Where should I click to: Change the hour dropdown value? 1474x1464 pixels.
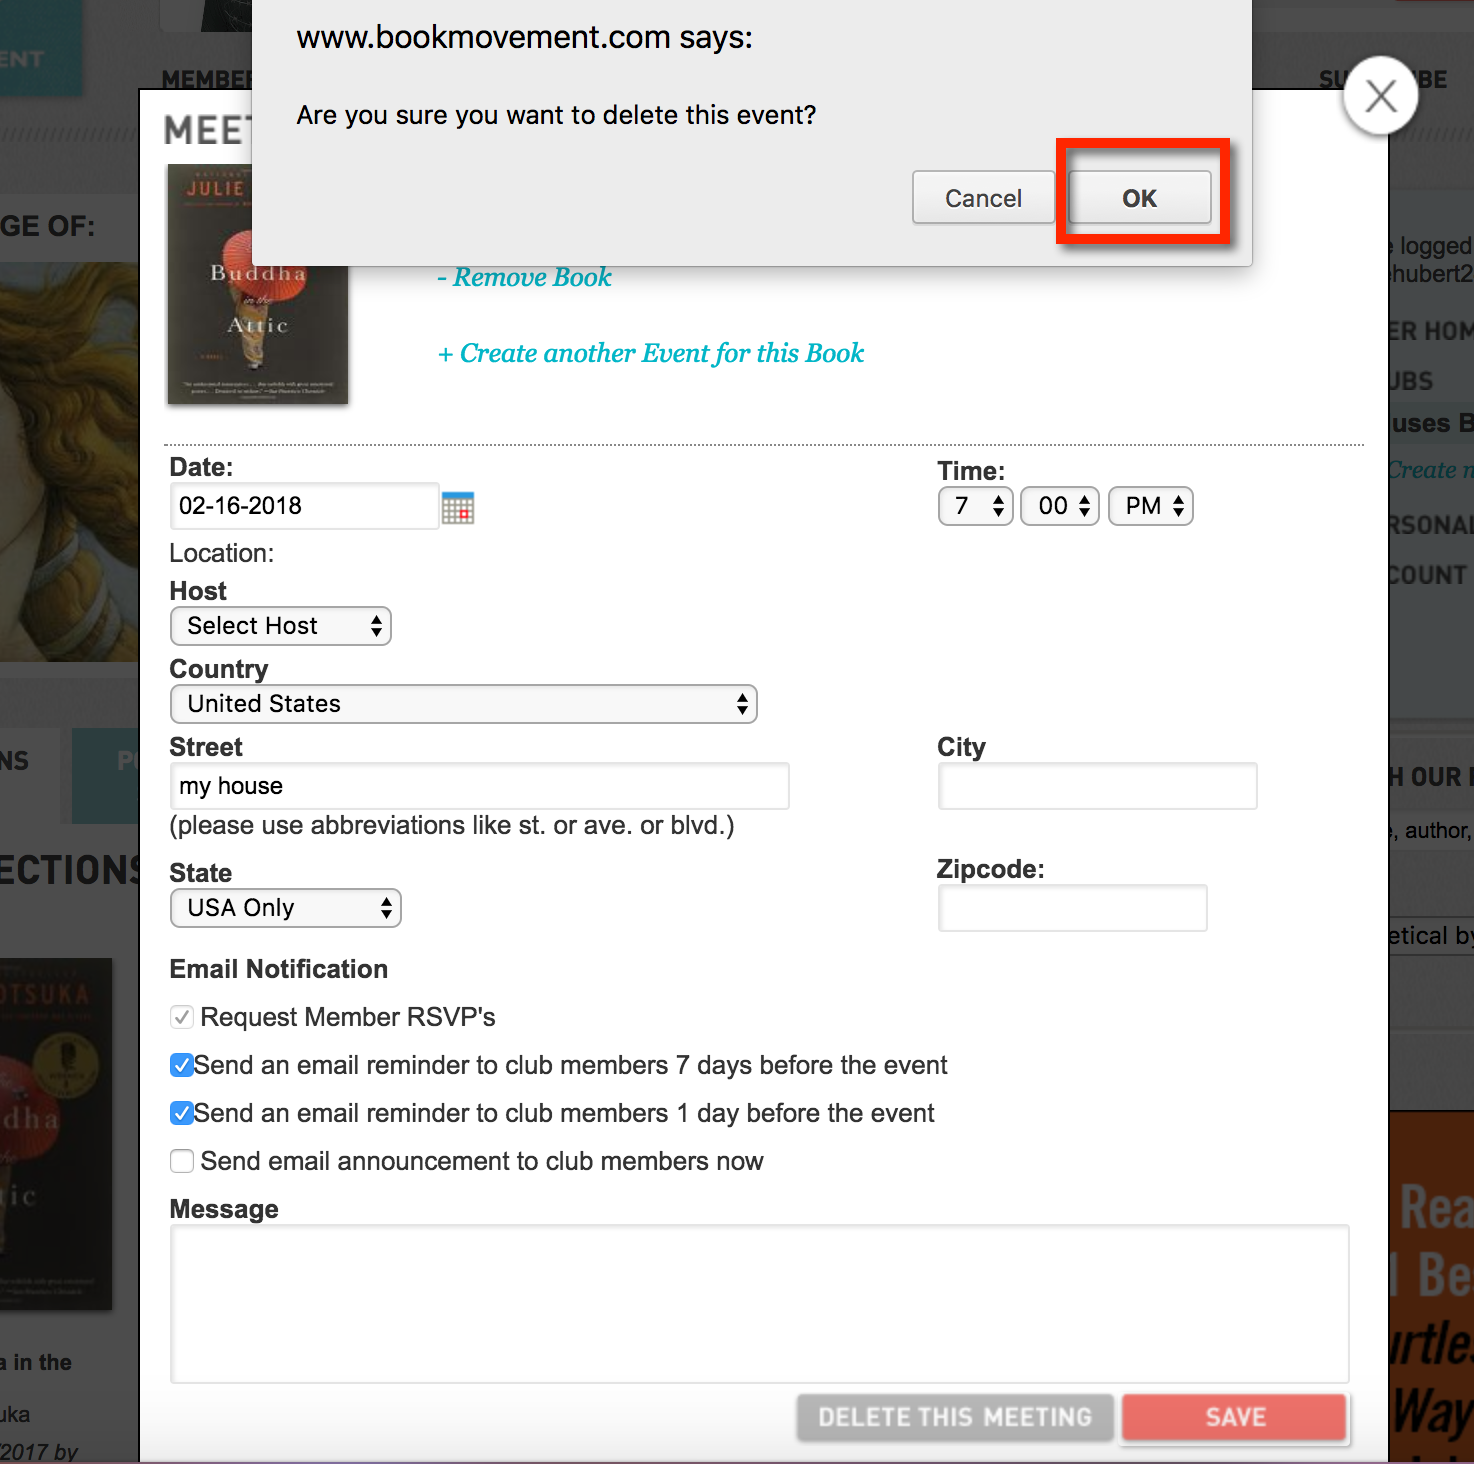(975, 506)
